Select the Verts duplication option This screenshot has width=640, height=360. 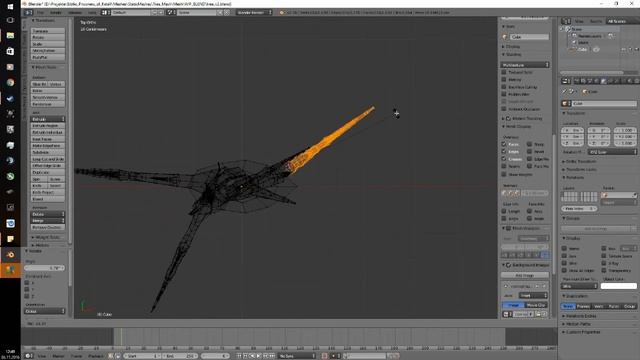tap(599, 306)
